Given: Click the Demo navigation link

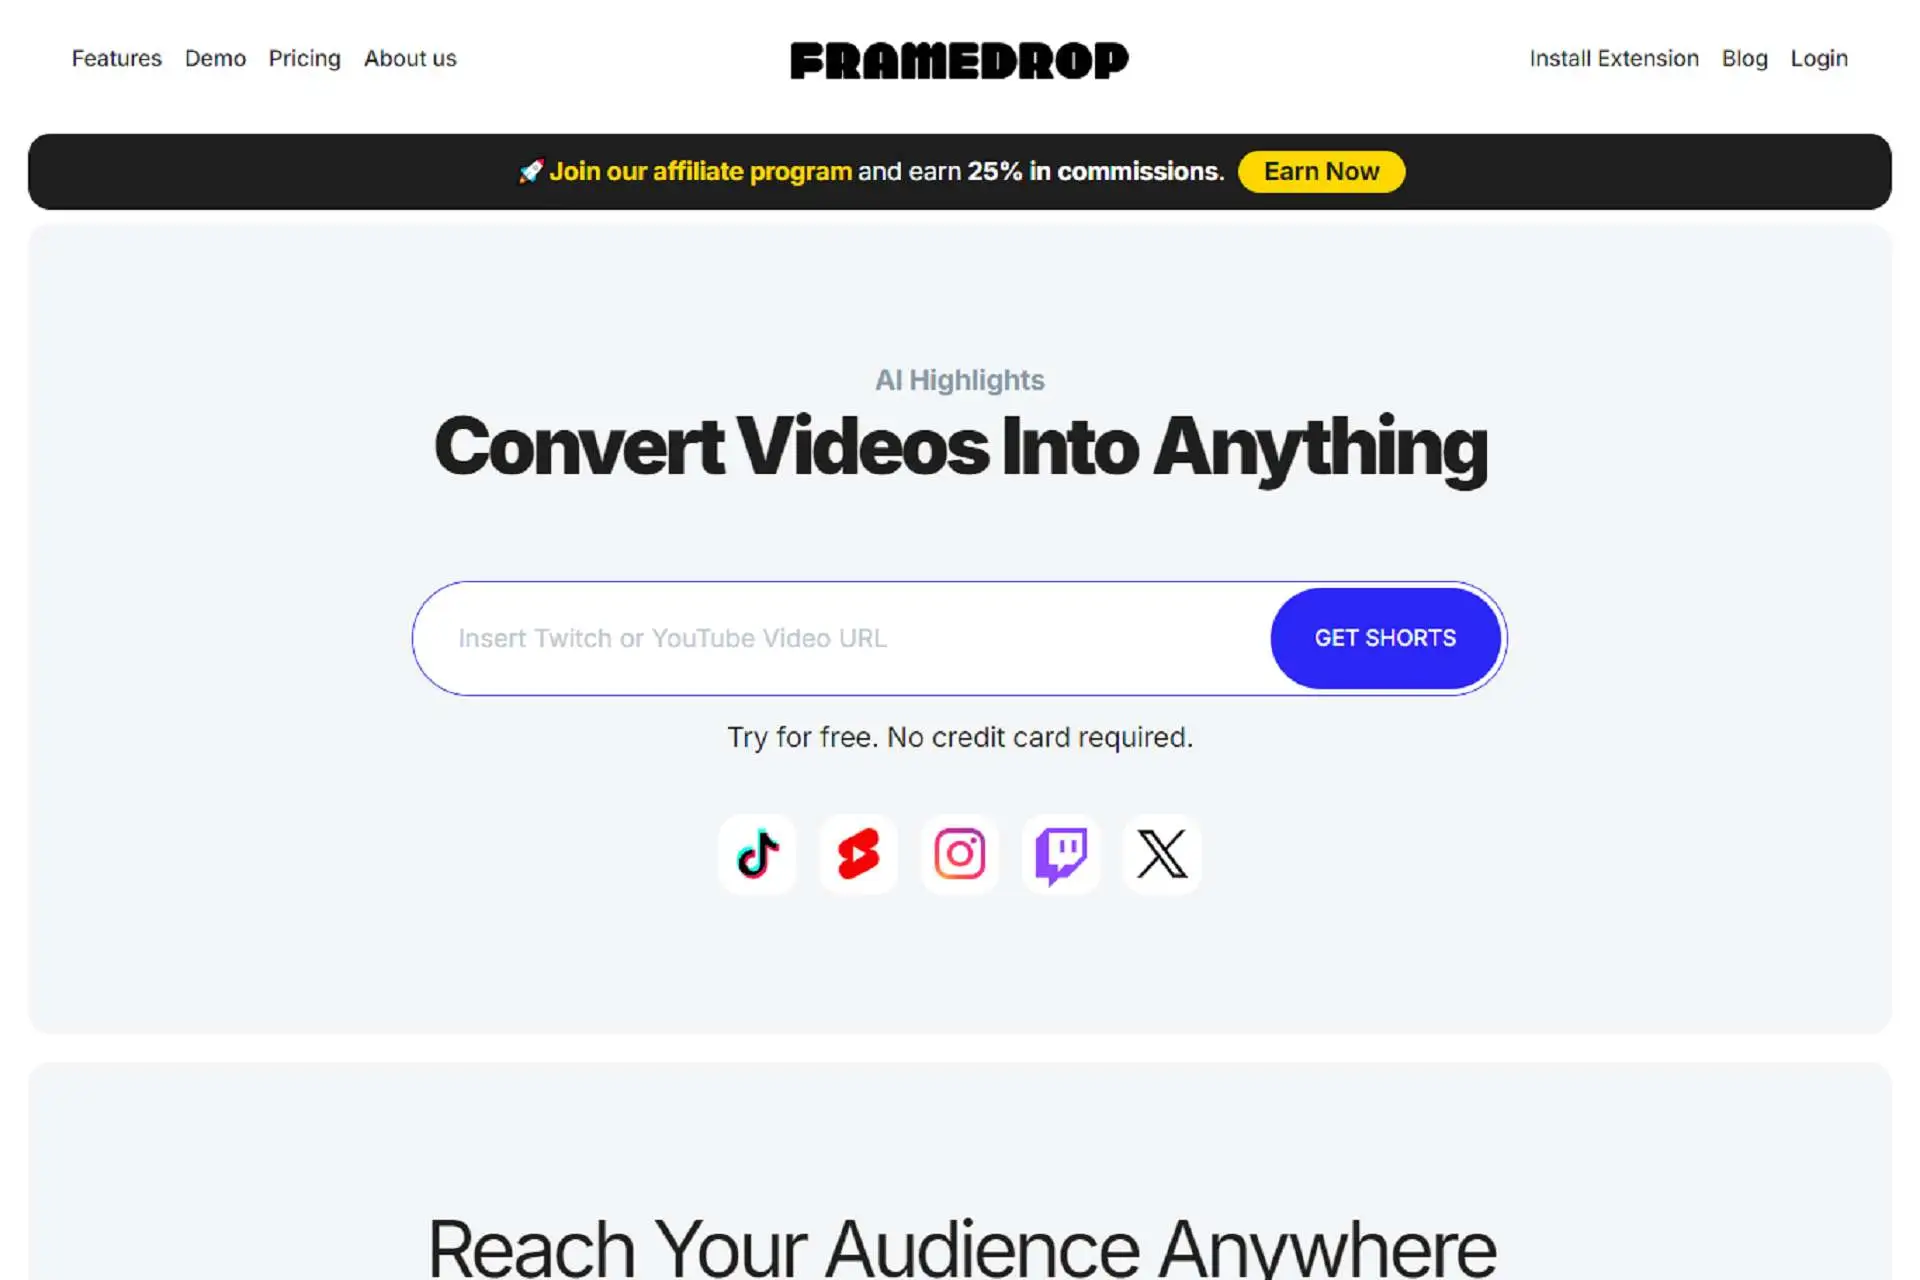Looking at the screenshot, I should pyautogui.click(x=214, y=59).
